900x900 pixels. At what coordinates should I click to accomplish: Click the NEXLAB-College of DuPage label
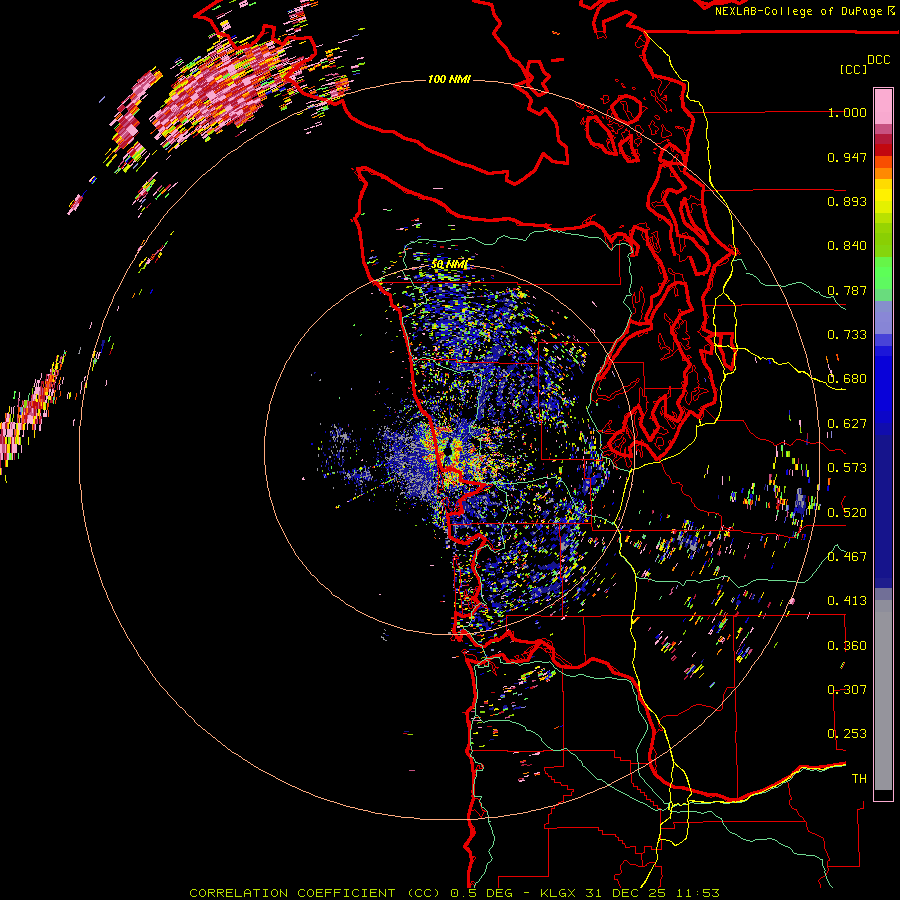(805, 11)
